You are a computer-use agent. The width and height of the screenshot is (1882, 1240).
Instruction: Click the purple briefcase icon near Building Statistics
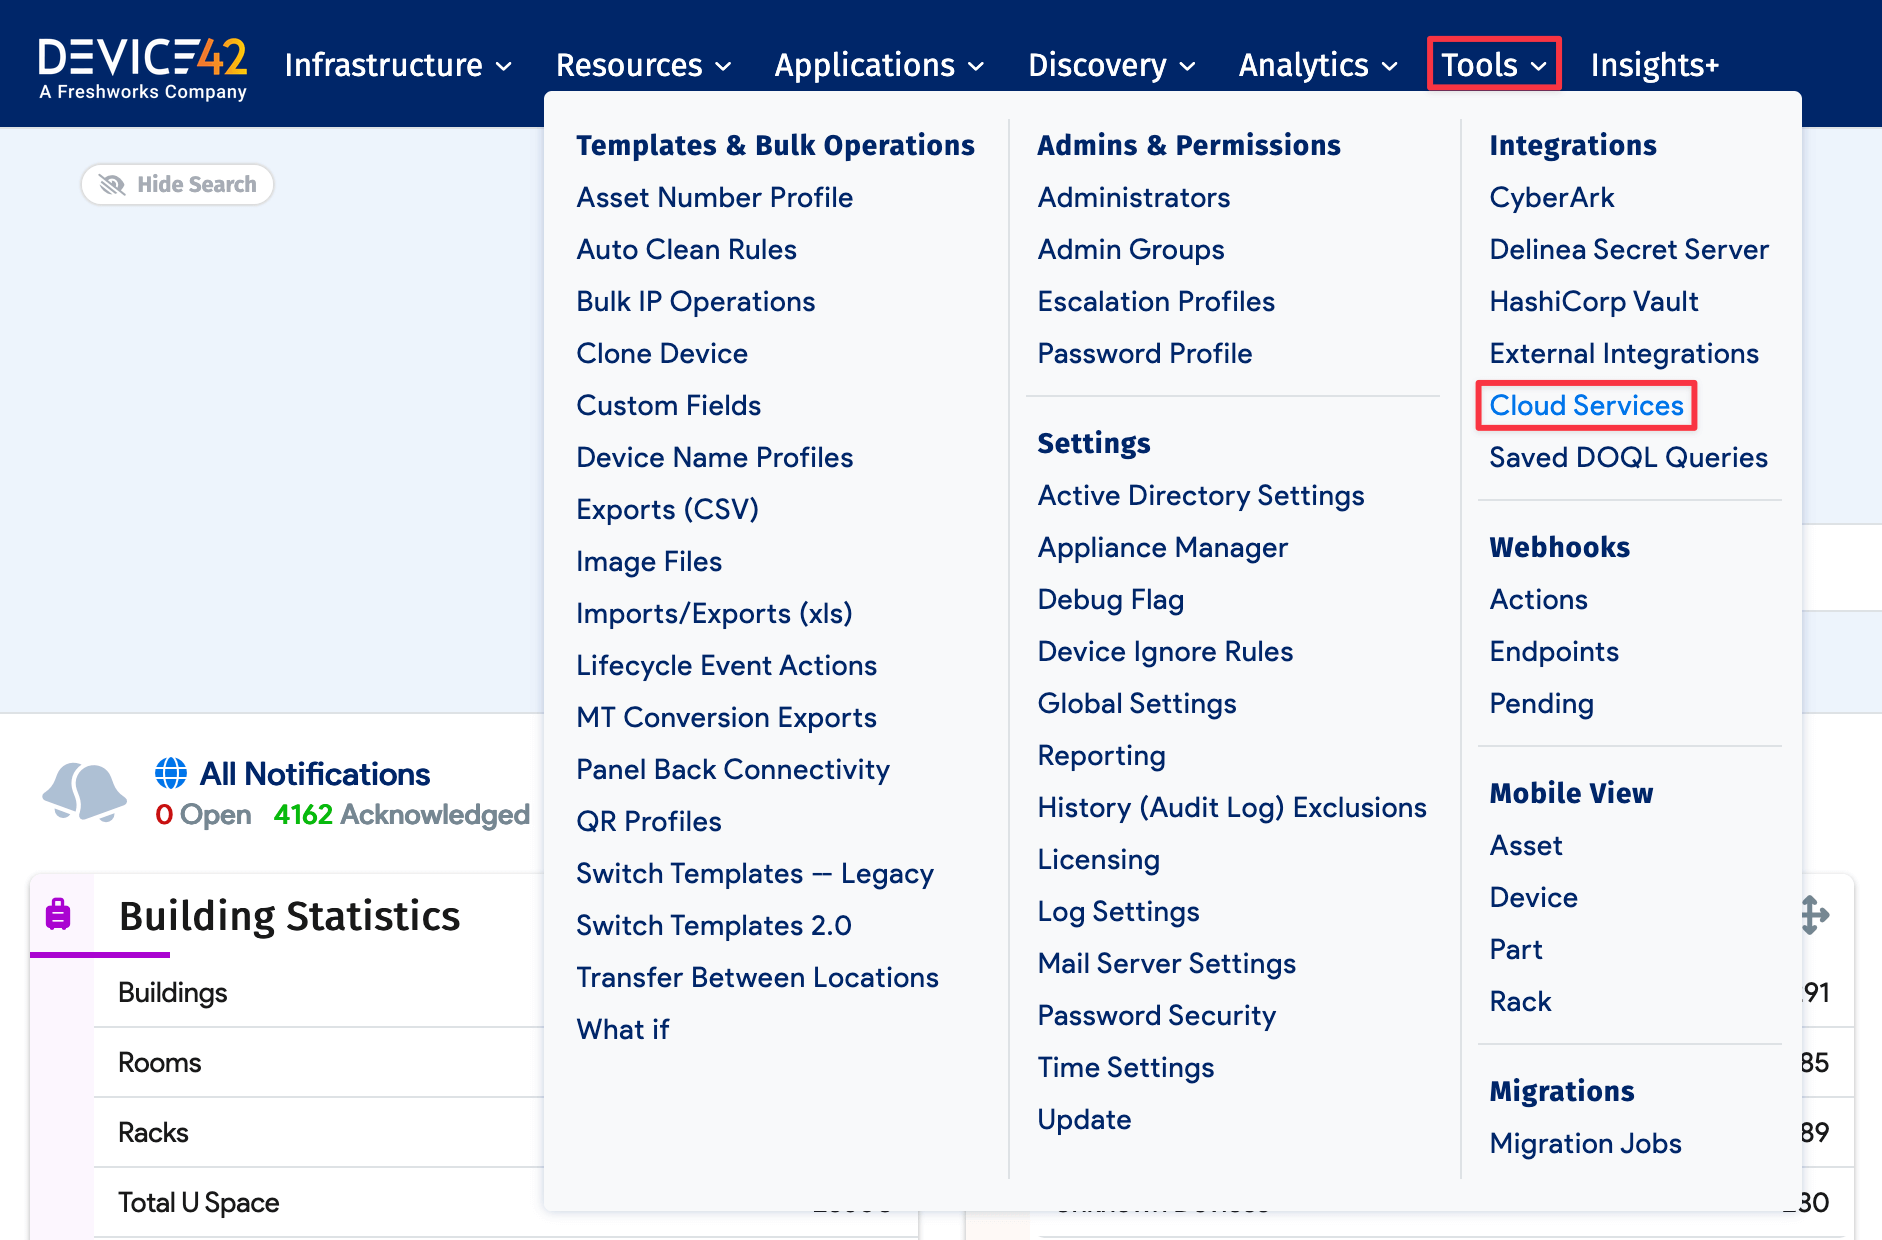[x=58, y=913]
